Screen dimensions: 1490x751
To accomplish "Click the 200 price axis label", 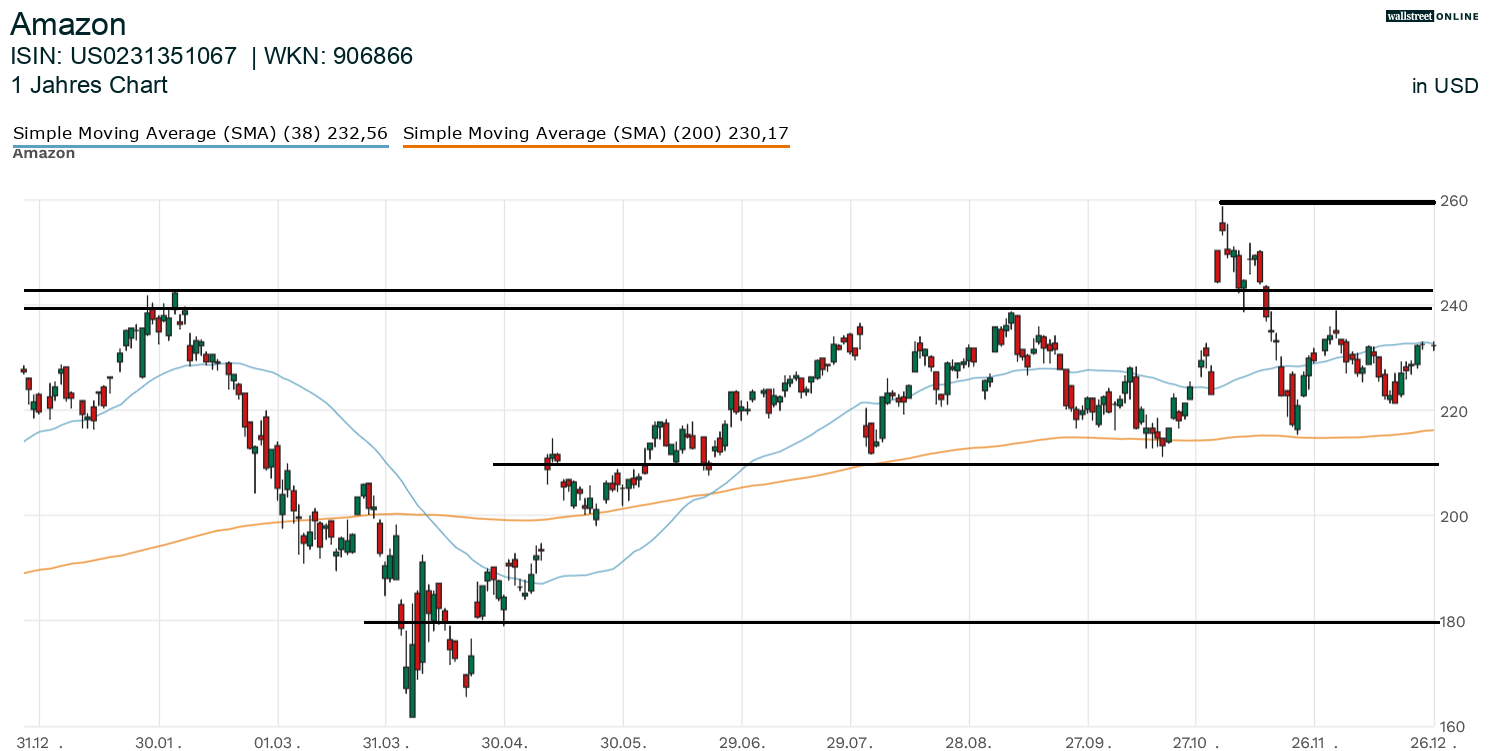I will (x=1454, y=517).
